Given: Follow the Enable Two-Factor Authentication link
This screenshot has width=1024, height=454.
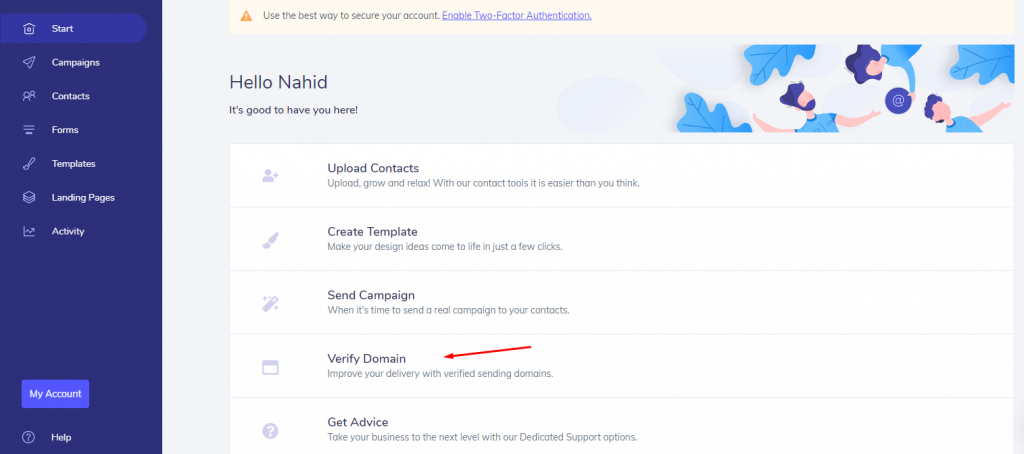Looking at the screenshot, I should (517, 15).
